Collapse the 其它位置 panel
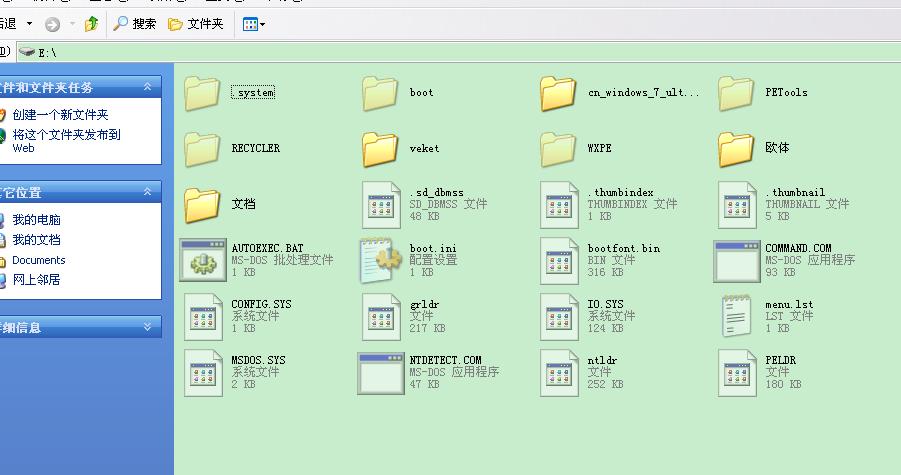Screen dimensions: 901x475 point(148,192)
